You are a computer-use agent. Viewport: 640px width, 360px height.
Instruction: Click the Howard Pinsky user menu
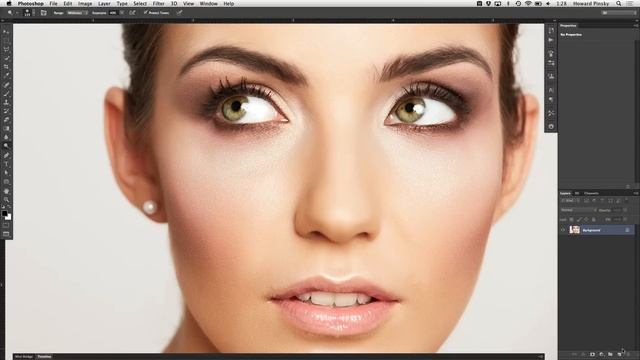(x=591, y=4)
